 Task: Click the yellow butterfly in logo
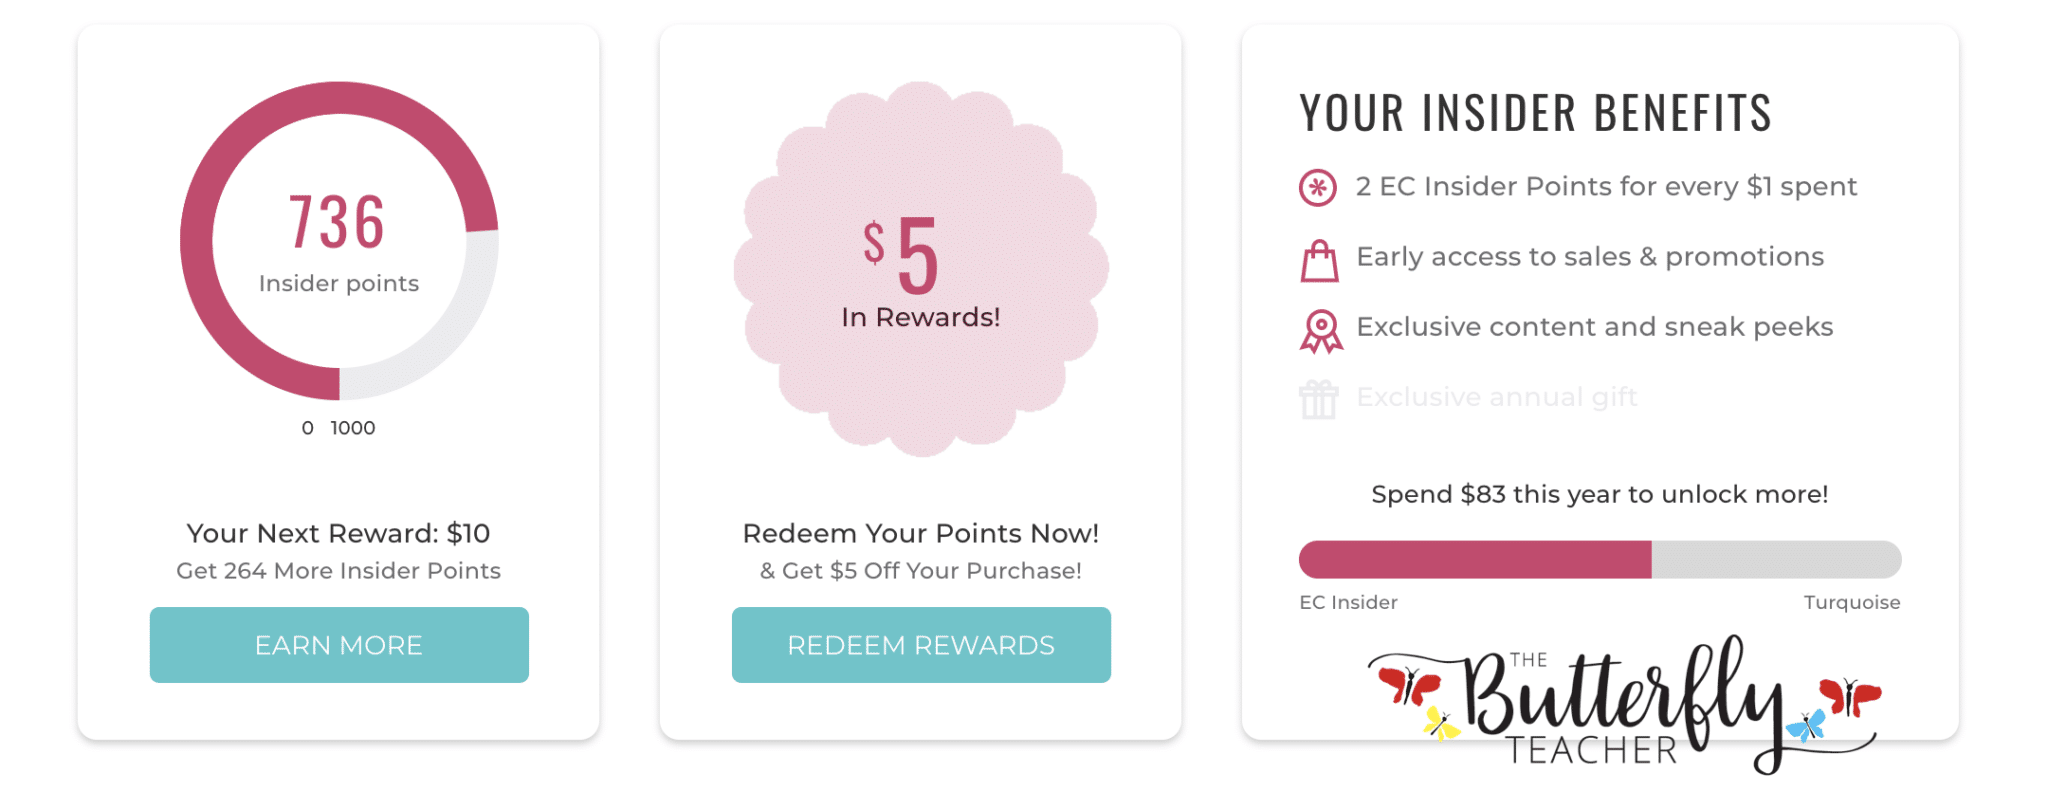coord(1441,722)
